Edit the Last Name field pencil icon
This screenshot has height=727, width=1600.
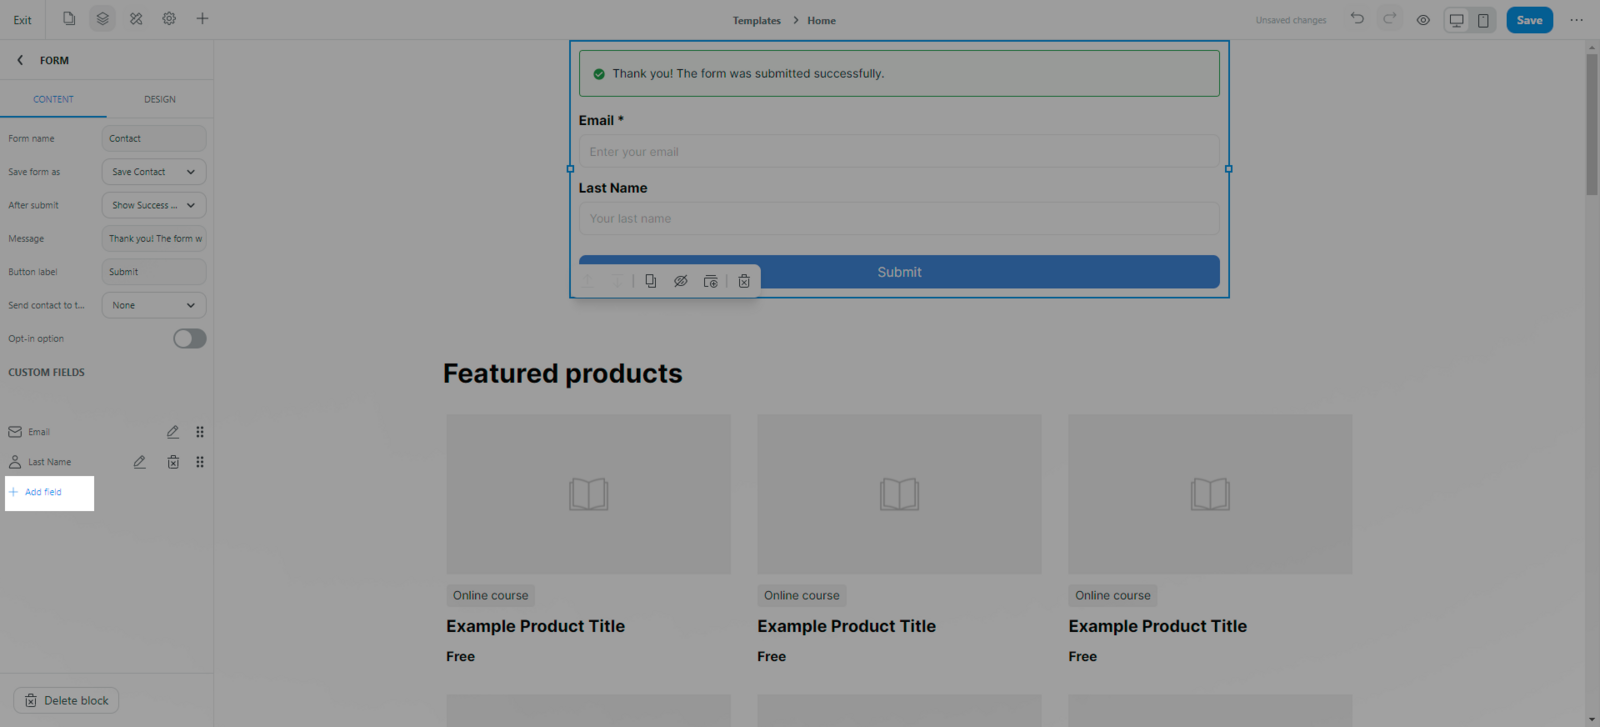pos(140,462)
